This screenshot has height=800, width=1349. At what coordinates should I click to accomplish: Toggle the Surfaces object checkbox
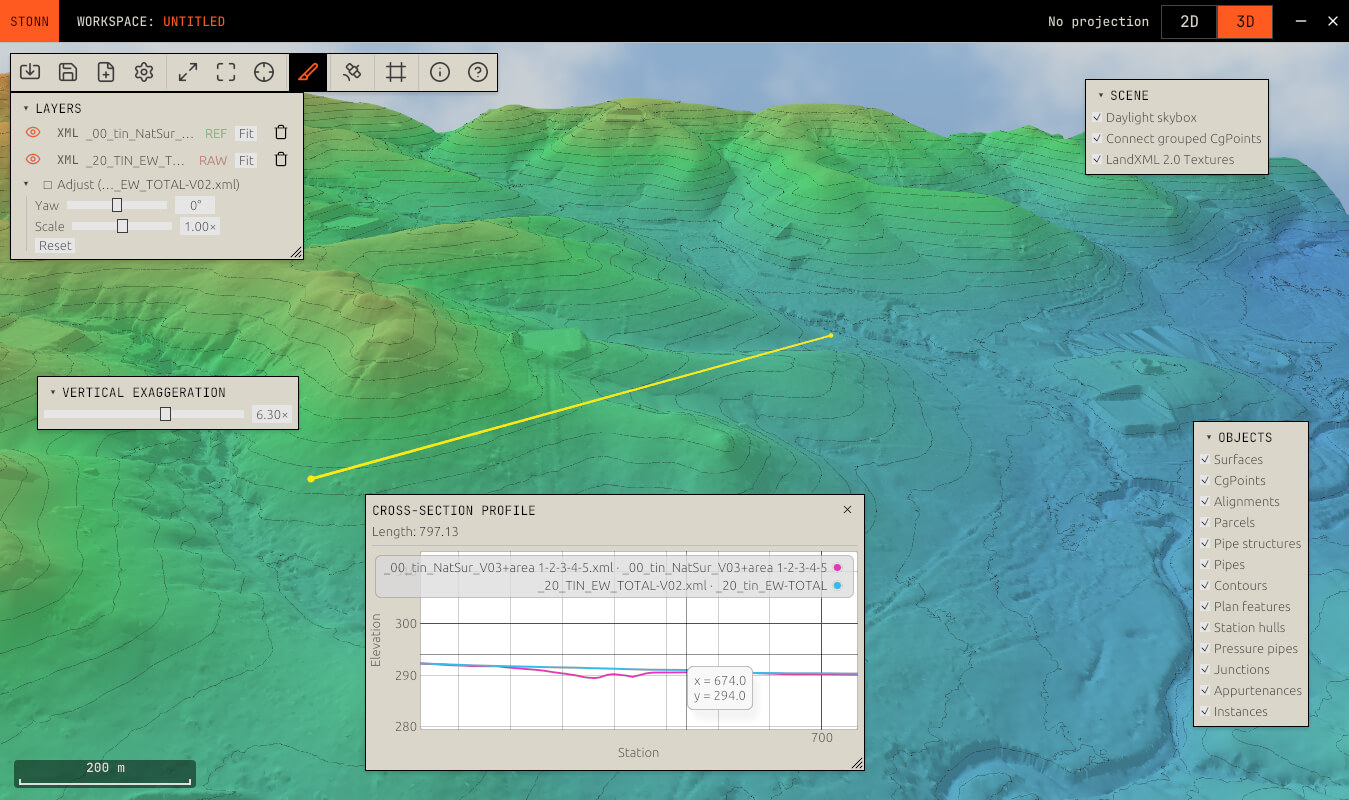pyautogui.click(x=1205, y=460)
